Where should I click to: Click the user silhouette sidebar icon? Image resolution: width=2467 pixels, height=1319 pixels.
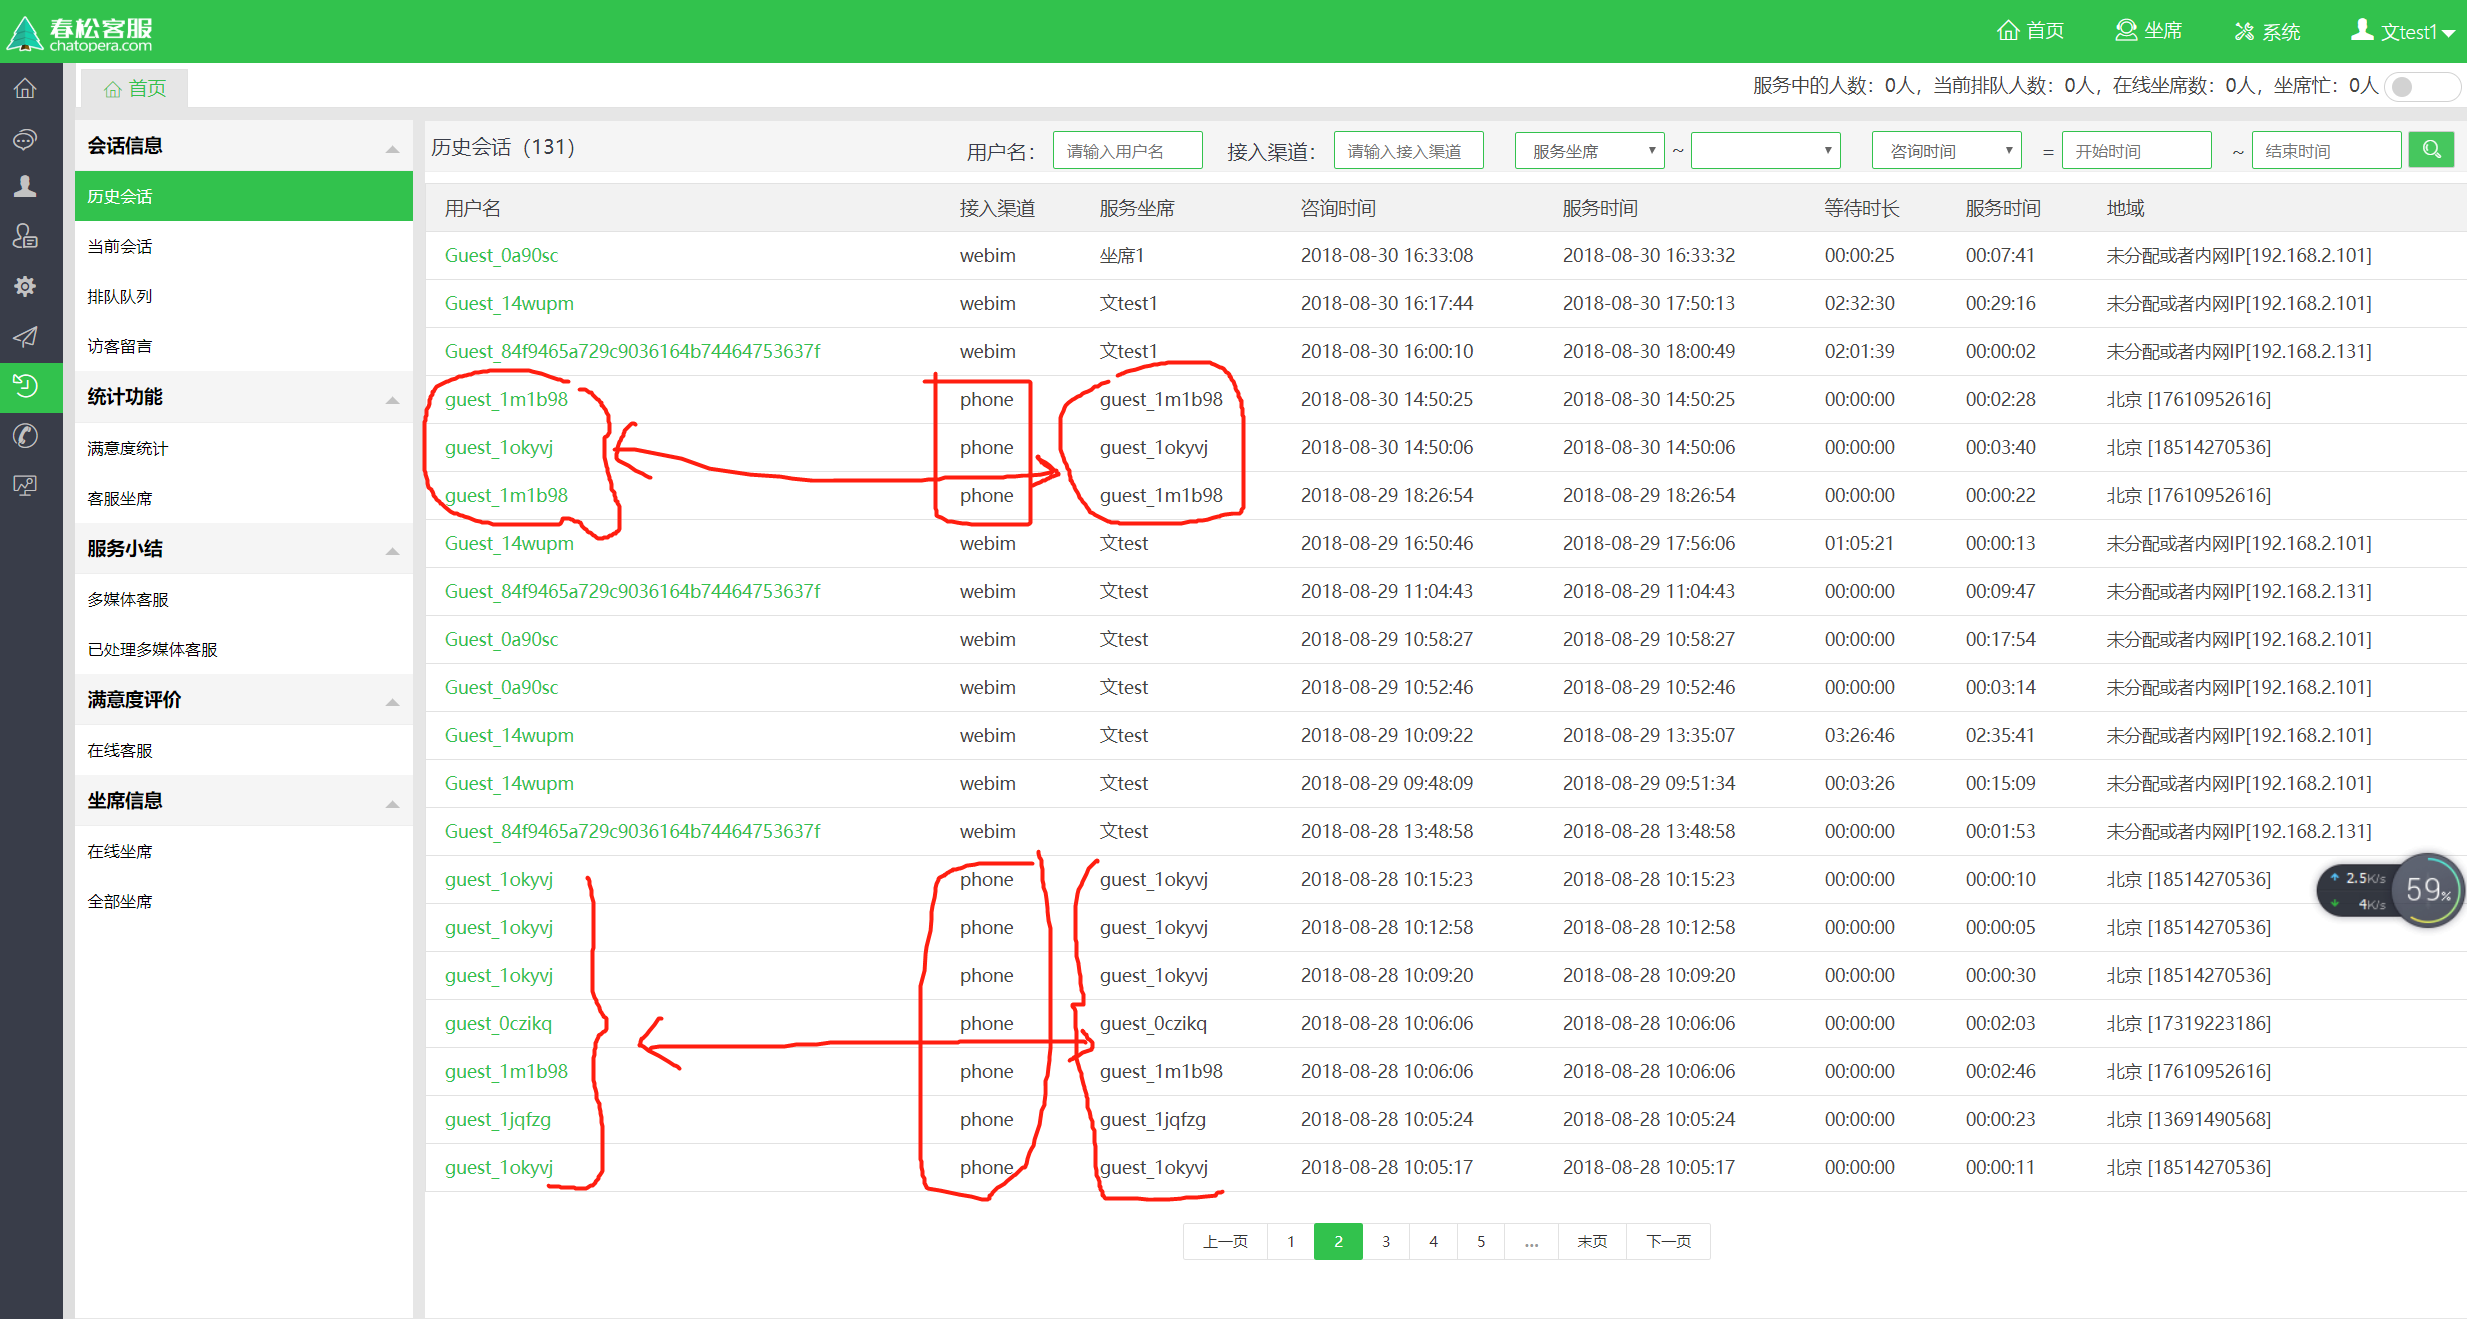(x=25, y=186)
